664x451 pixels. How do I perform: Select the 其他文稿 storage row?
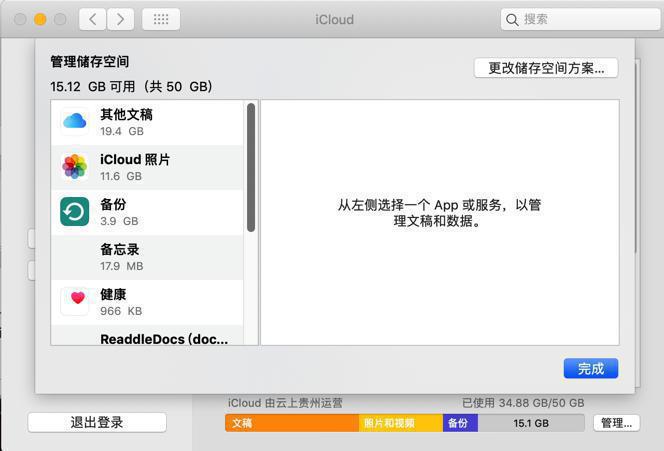pos(147,122)
